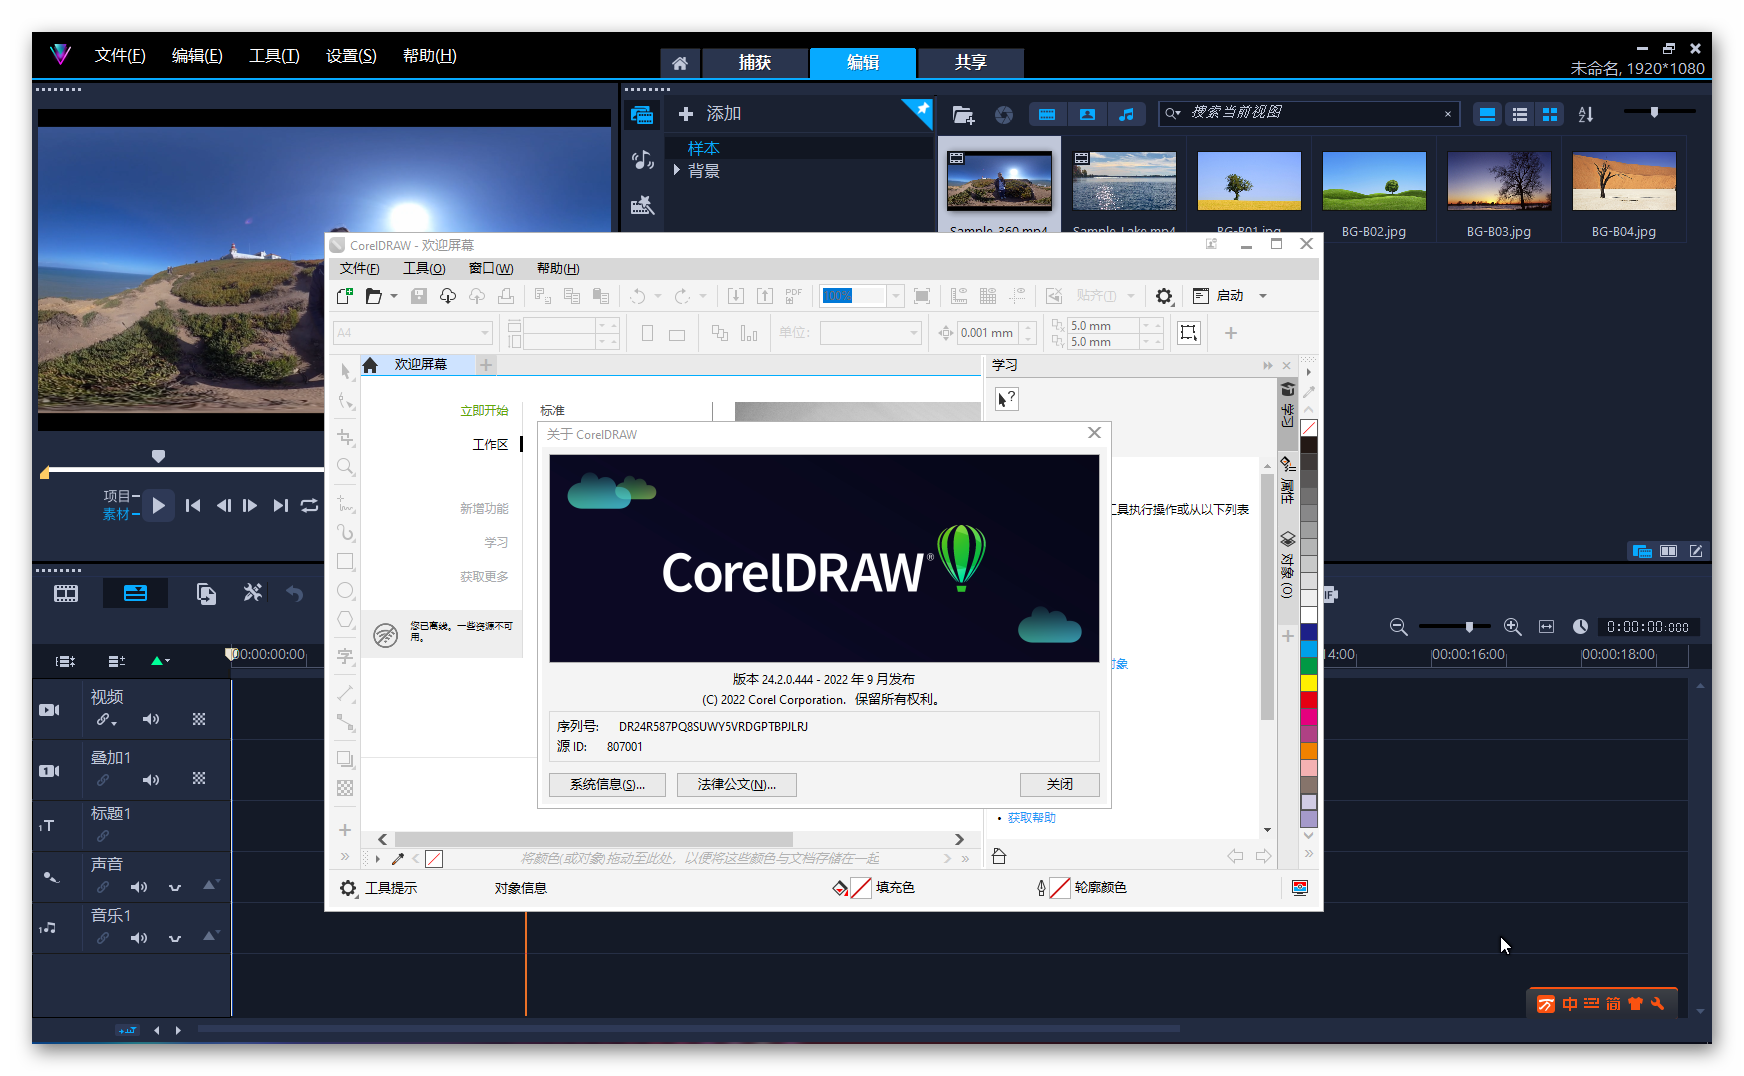Open the 启动 launcher dropdown arrow
This screenshot has width=1744, height=1076.
(1263, 296)
